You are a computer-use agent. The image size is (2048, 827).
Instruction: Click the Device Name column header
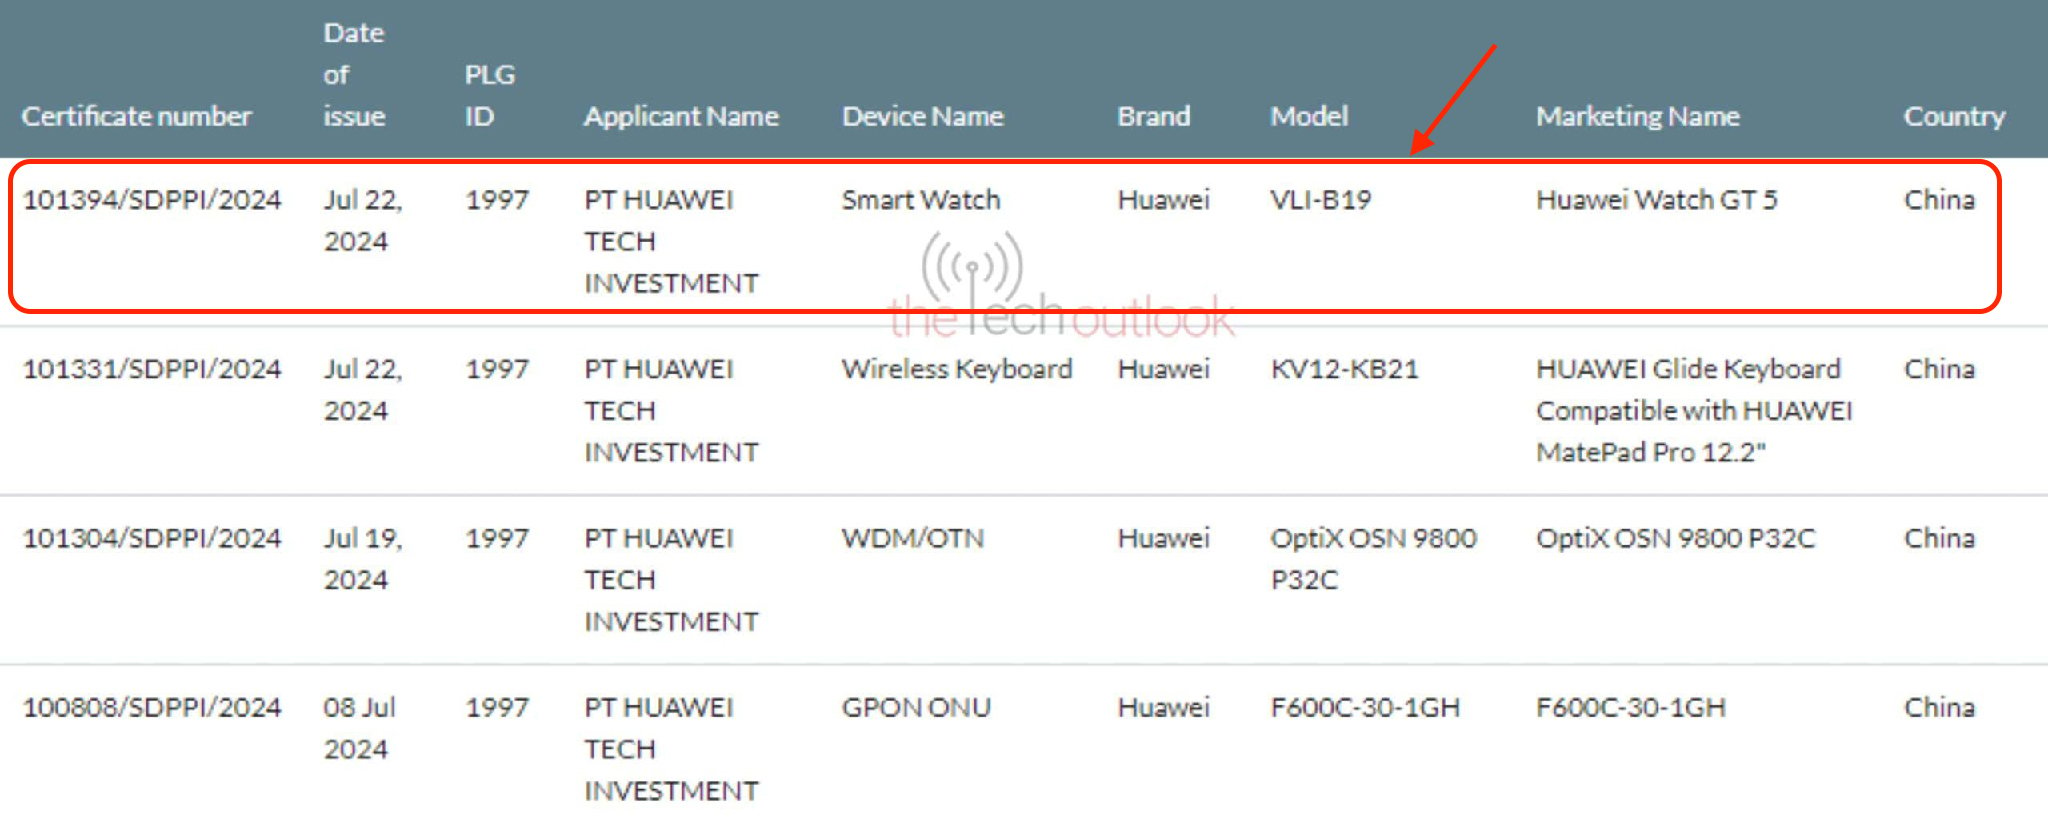pyautogui.click(x=922, y=116)
